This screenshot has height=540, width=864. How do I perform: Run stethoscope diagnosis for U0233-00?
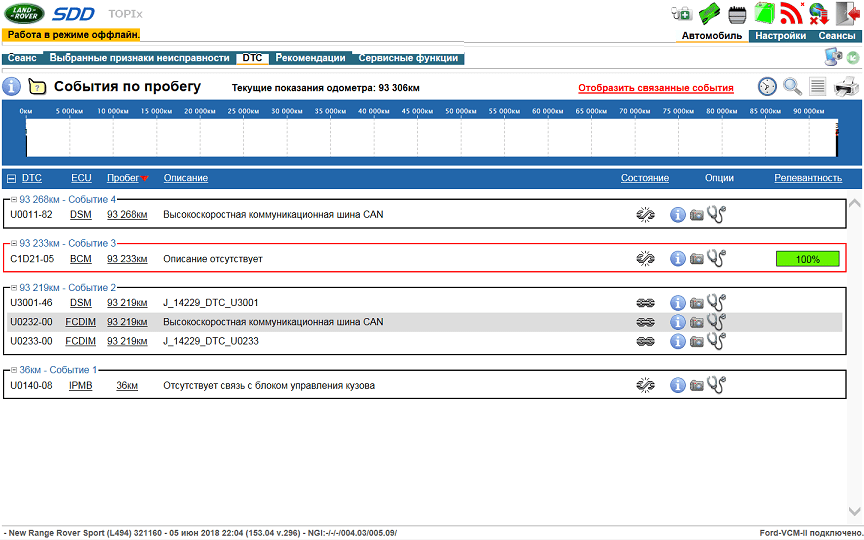tap(716, 341)
